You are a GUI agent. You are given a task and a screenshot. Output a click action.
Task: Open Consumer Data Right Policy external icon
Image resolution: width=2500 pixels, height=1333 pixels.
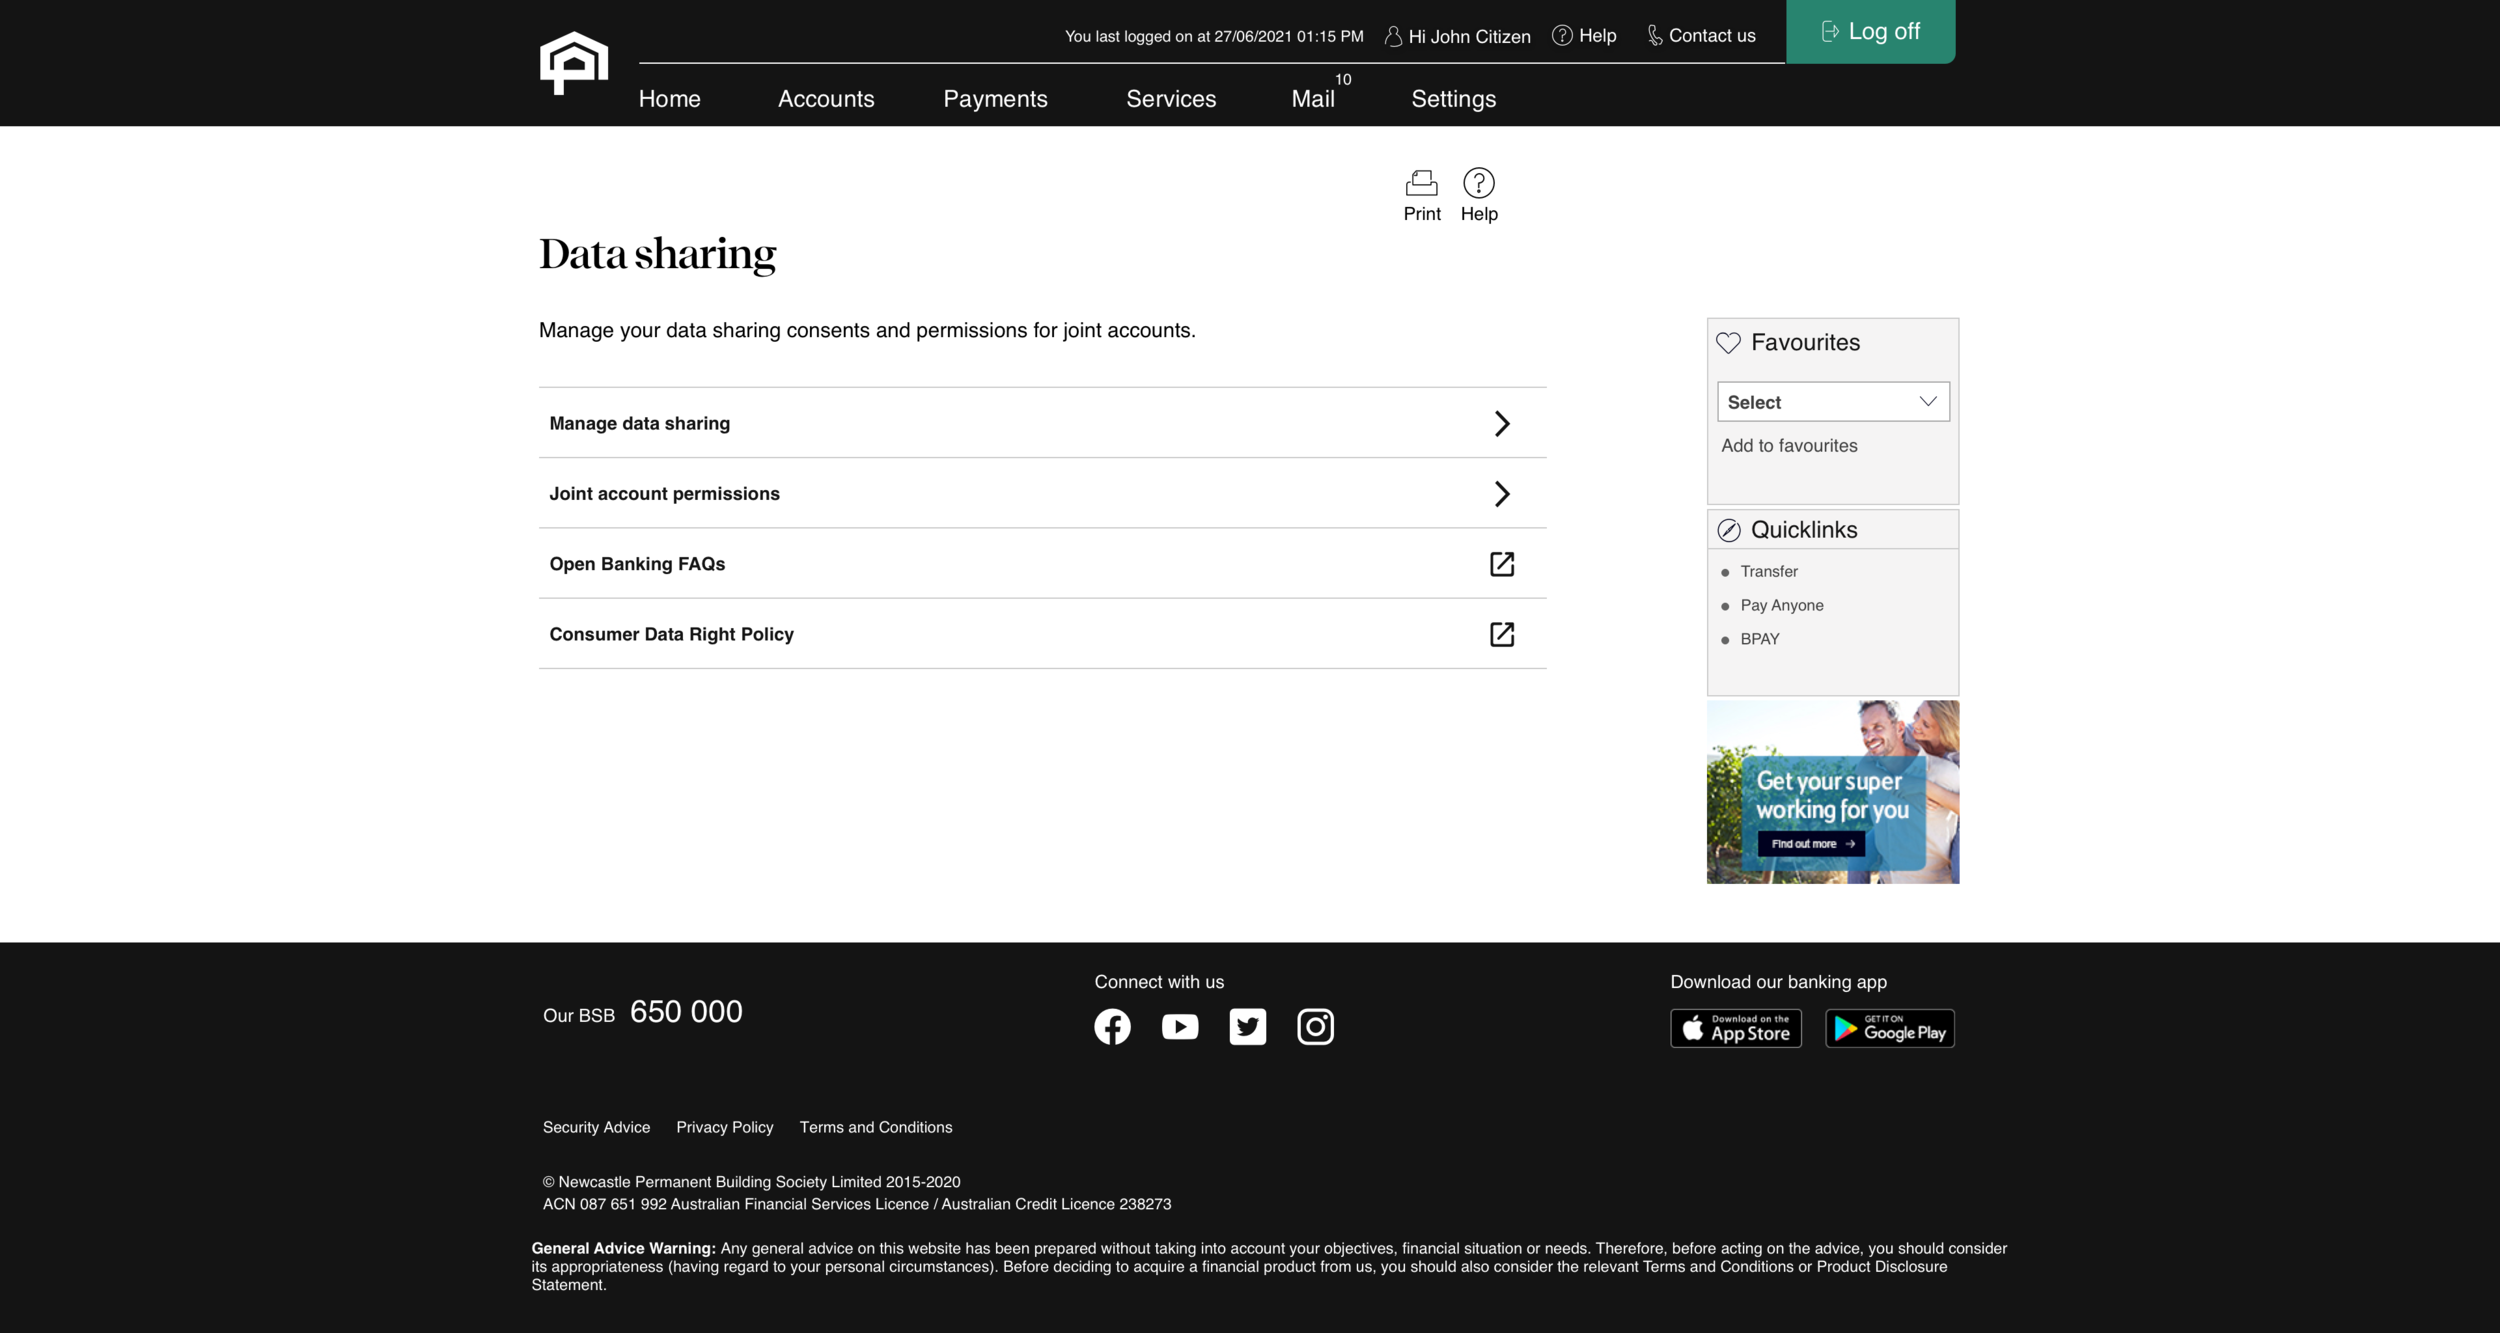coord(1501,634)
